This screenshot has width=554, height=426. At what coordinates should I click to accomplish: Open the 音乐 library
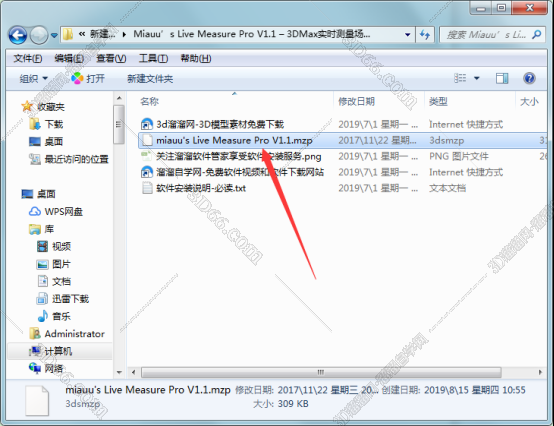61,316
